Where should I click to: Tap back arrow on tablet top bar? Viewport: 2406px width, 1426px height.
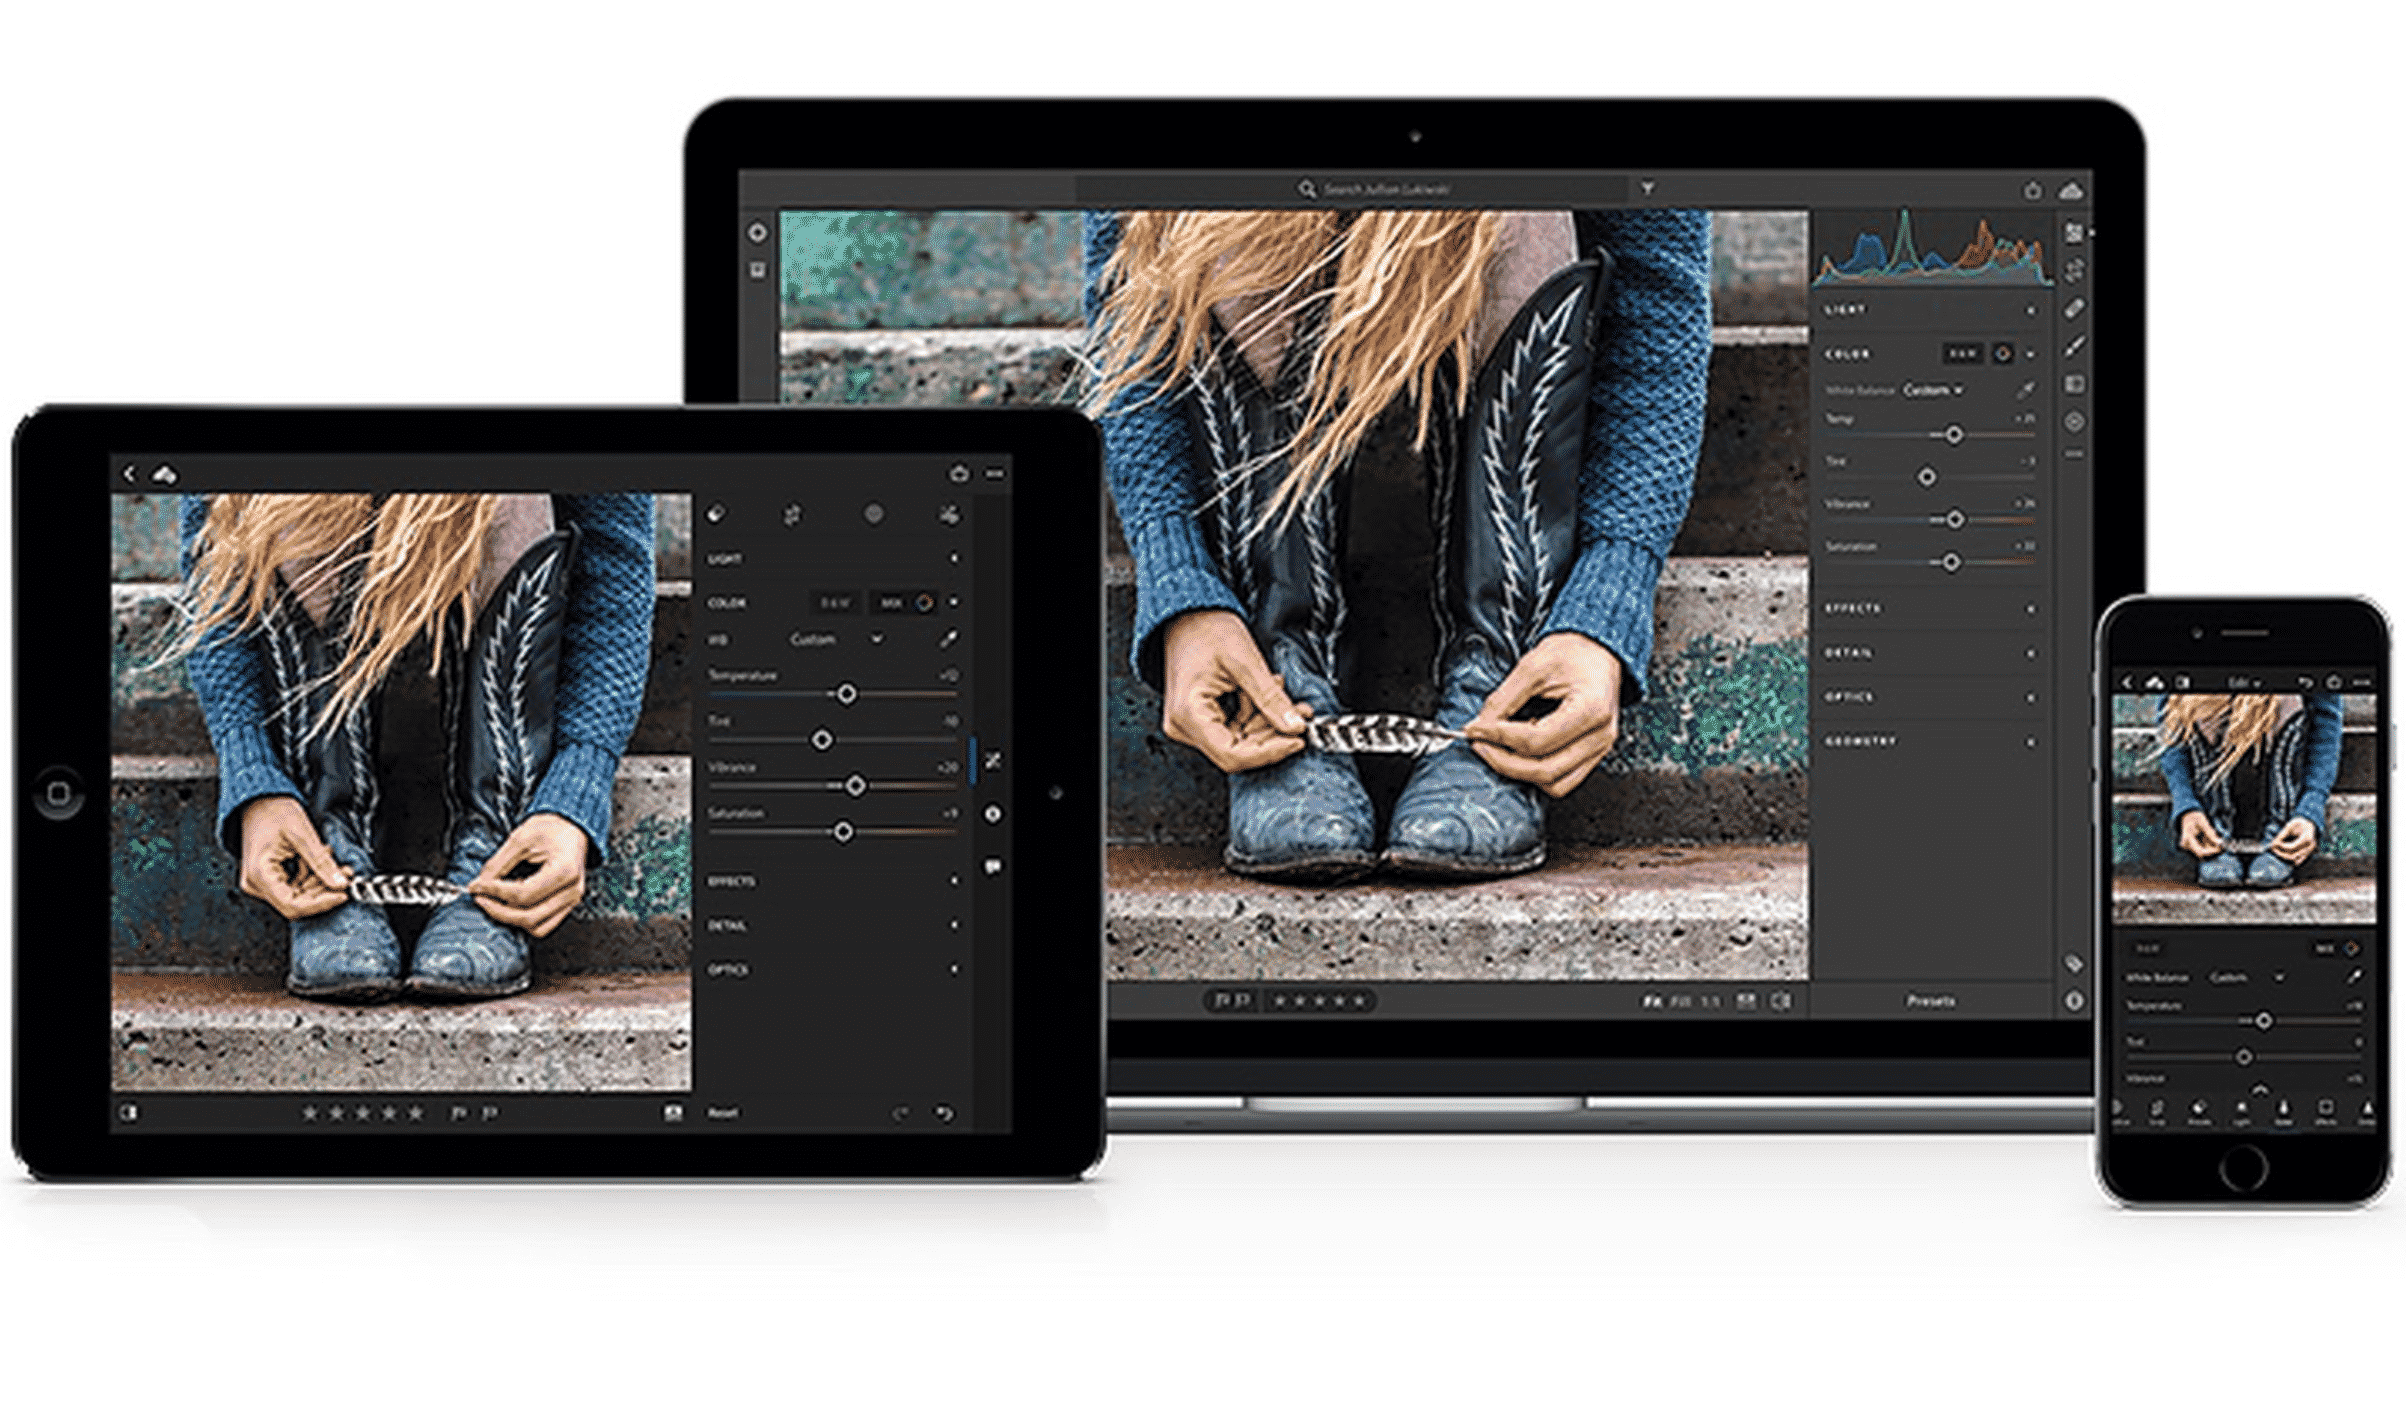129,473
